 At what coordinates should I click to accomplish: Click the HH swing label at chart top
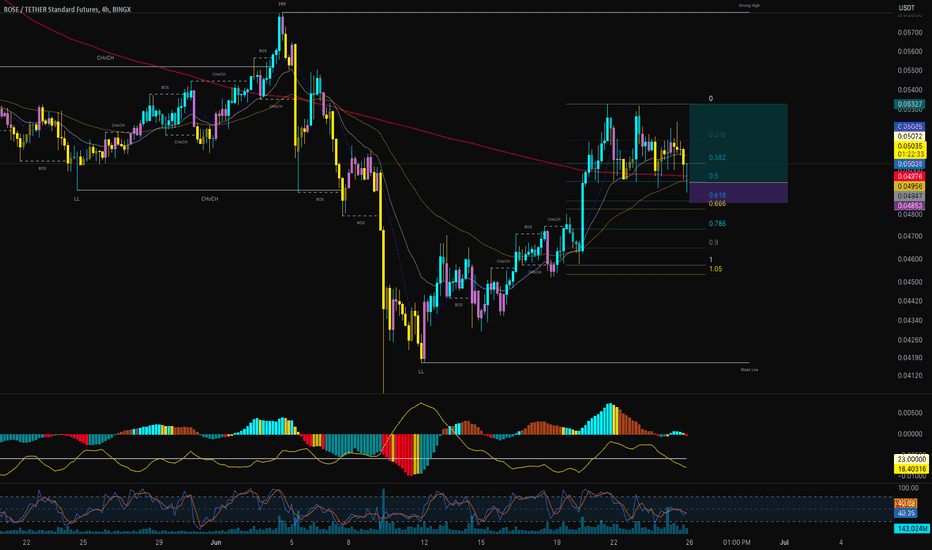[x=282, y=4]
